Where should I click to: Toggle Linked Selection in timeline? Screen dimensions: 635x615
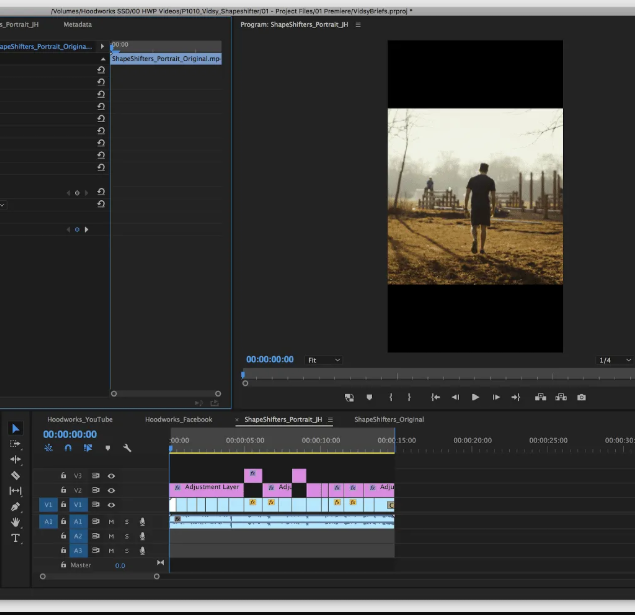[x=88, y=448]
